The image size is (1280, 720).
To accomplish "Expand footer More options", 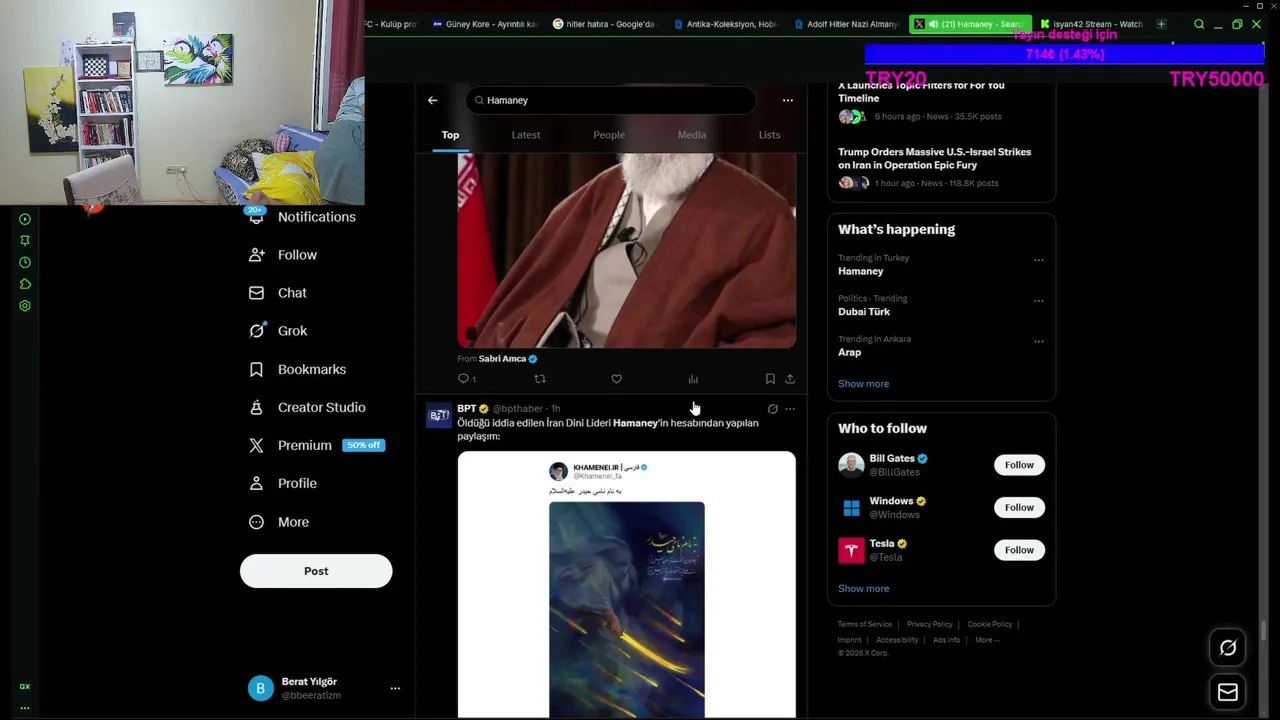I will [x=987, y=640].
